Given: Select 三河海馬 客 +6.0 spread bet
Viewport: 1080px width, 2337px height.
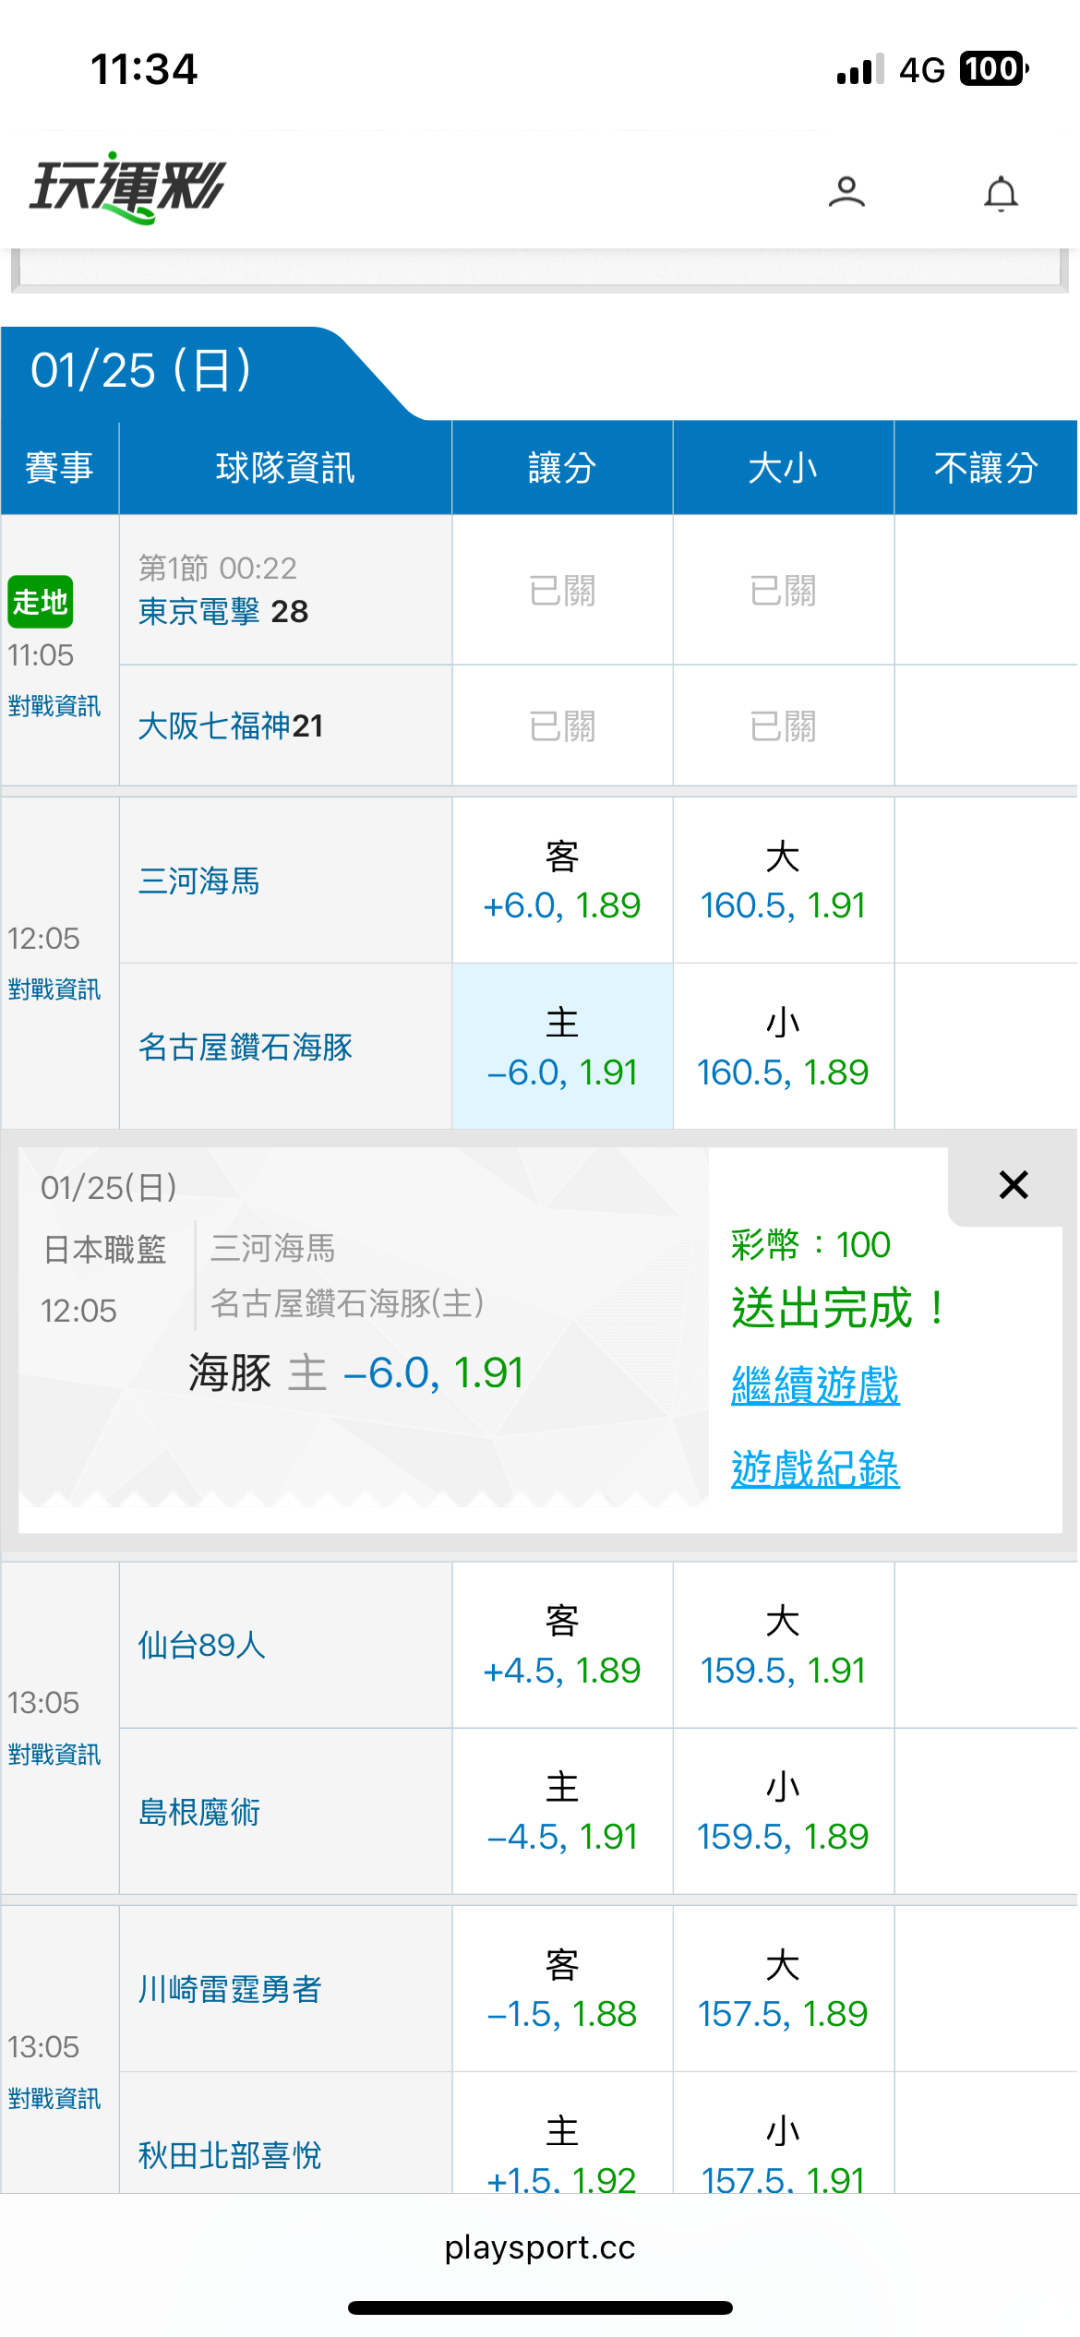Looking at the screenshot, I should (x=562, y=881).
